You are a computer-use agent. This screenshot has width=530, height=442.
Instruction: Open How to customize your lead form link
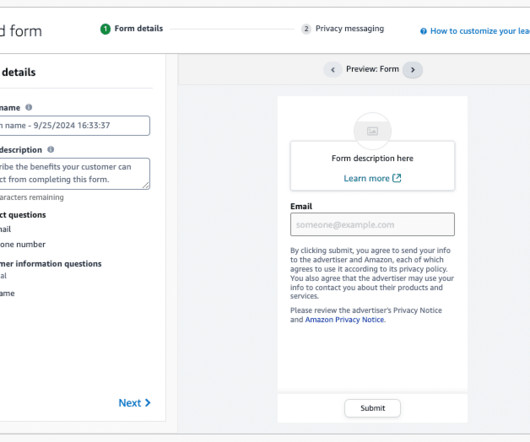coord(480,31)
